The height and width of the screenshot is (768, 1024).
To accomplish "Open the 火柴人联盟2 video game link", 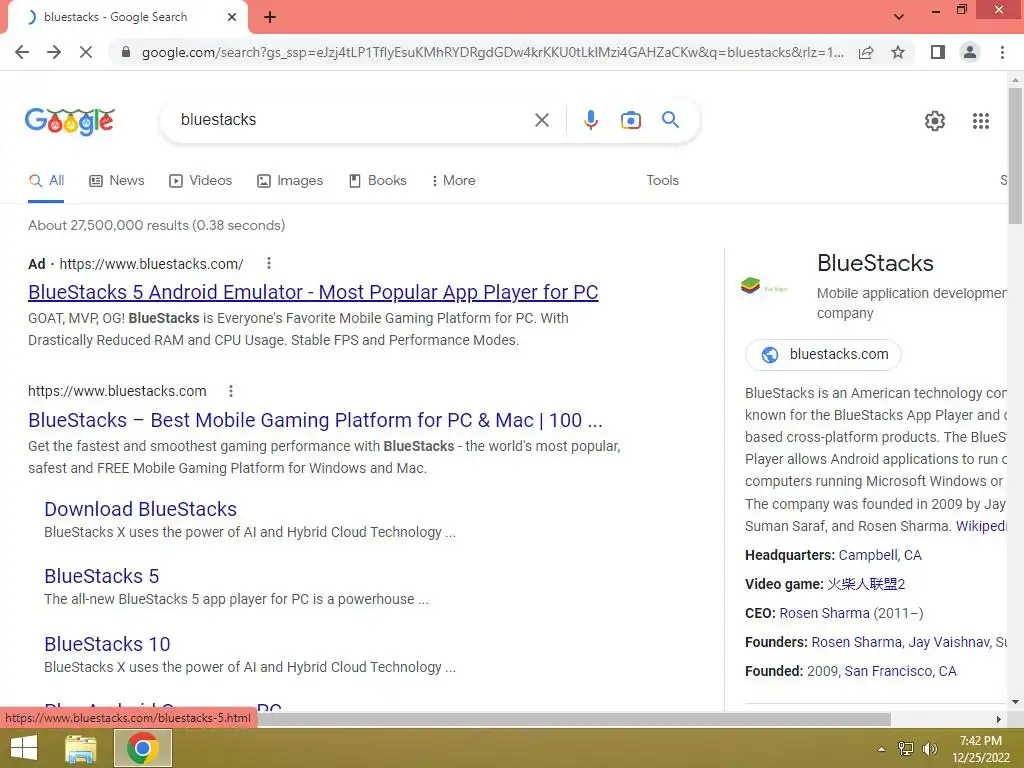I will coord(866,584).
